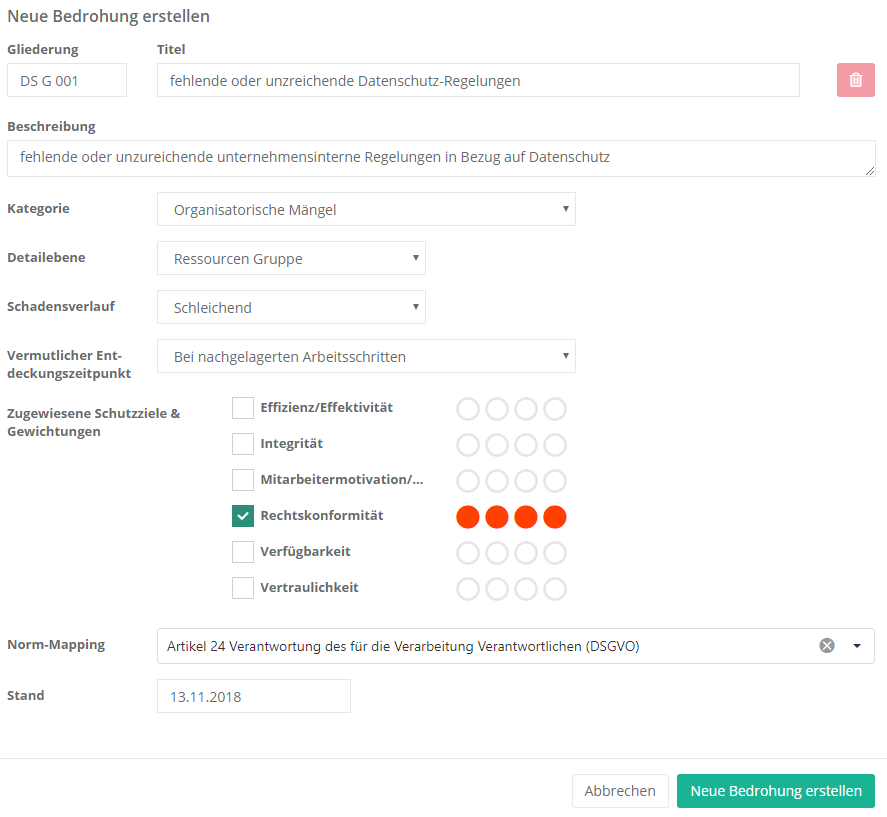The height and width of the screenshot is (817, 887).
Task: Expand the Norm-Mapping dropdown arrow
Action: click(x=857, y=646)
